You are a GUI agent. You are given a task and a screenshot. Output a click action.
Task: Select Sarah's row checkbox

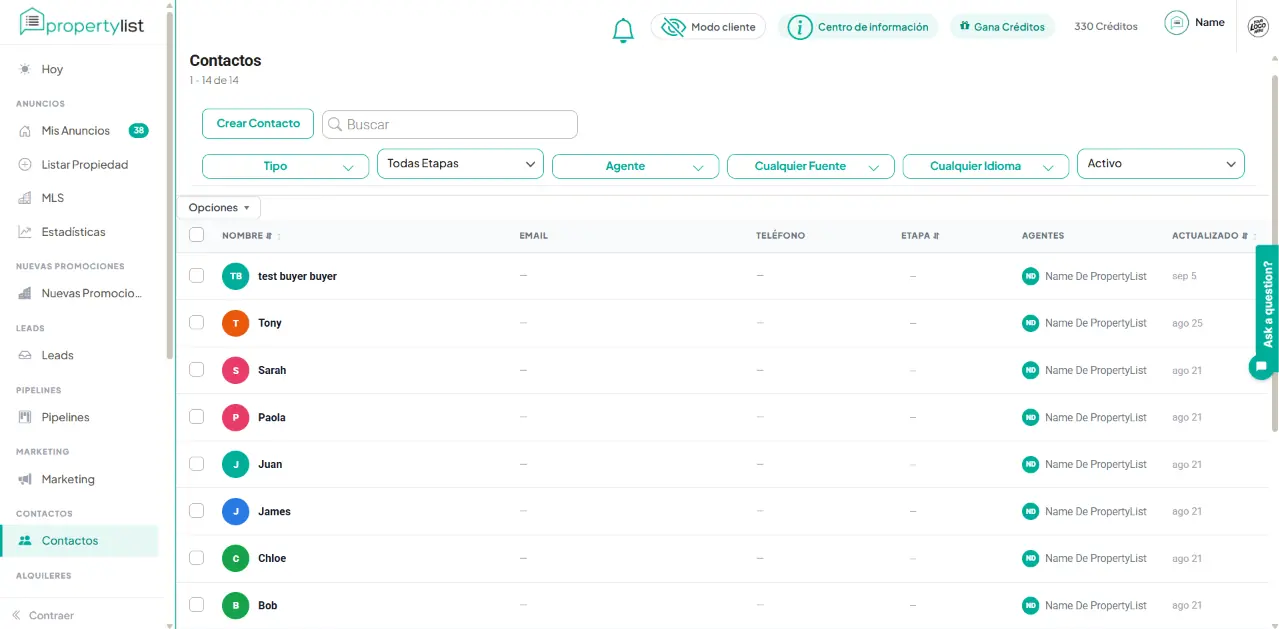(x=197, y=370)
